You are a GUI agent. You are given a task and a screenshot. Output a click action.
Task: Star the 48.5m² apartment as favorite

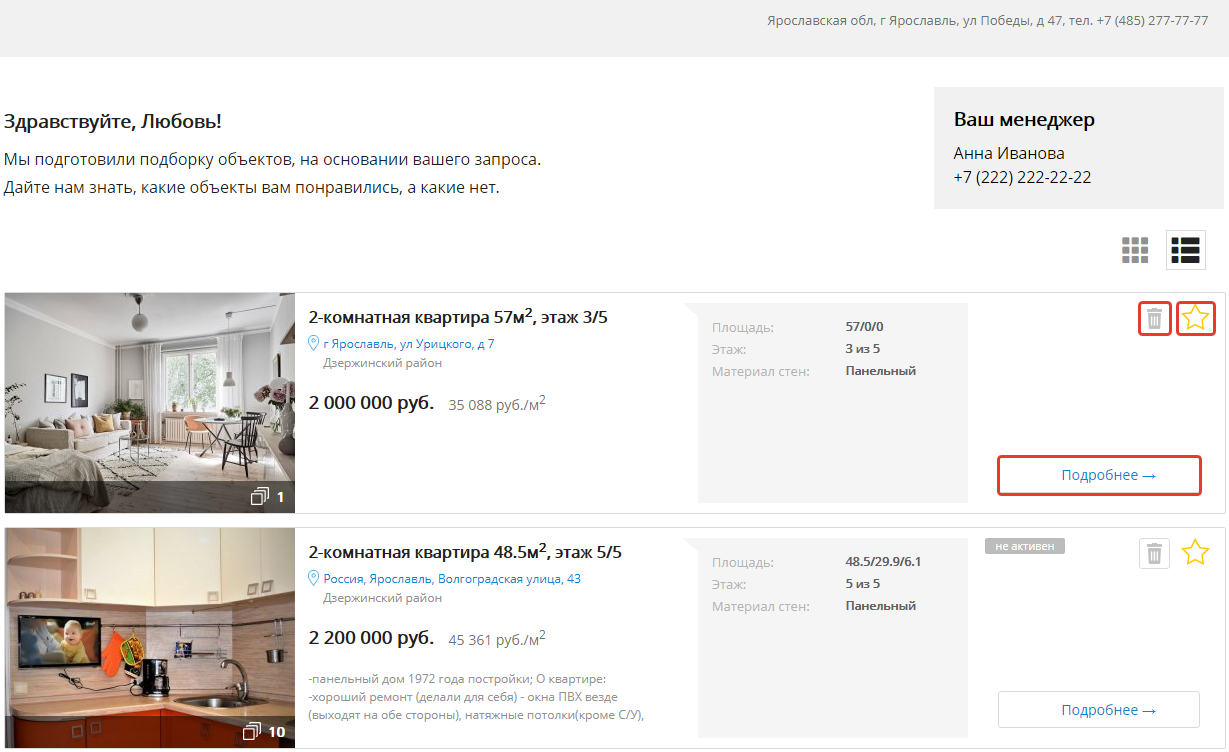[1196, 553]
